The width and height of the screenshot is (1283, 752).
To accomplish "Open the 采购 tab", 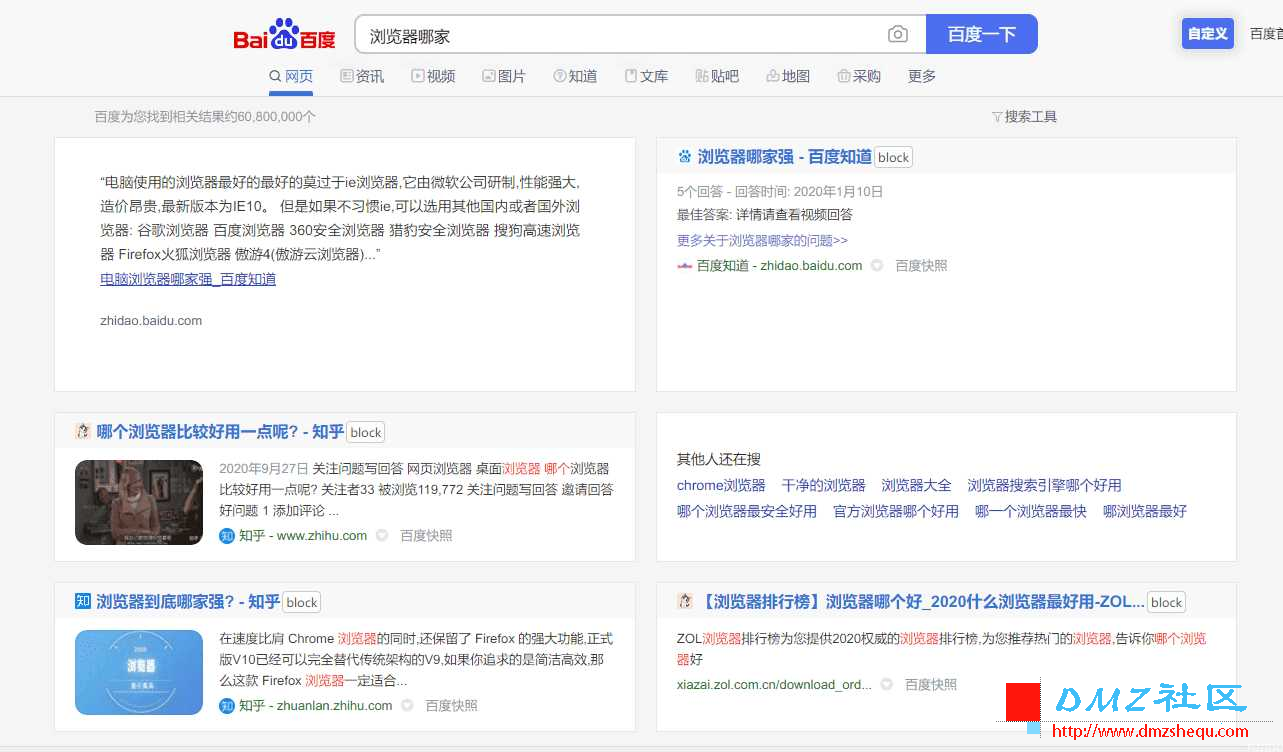I will point(859,76).
